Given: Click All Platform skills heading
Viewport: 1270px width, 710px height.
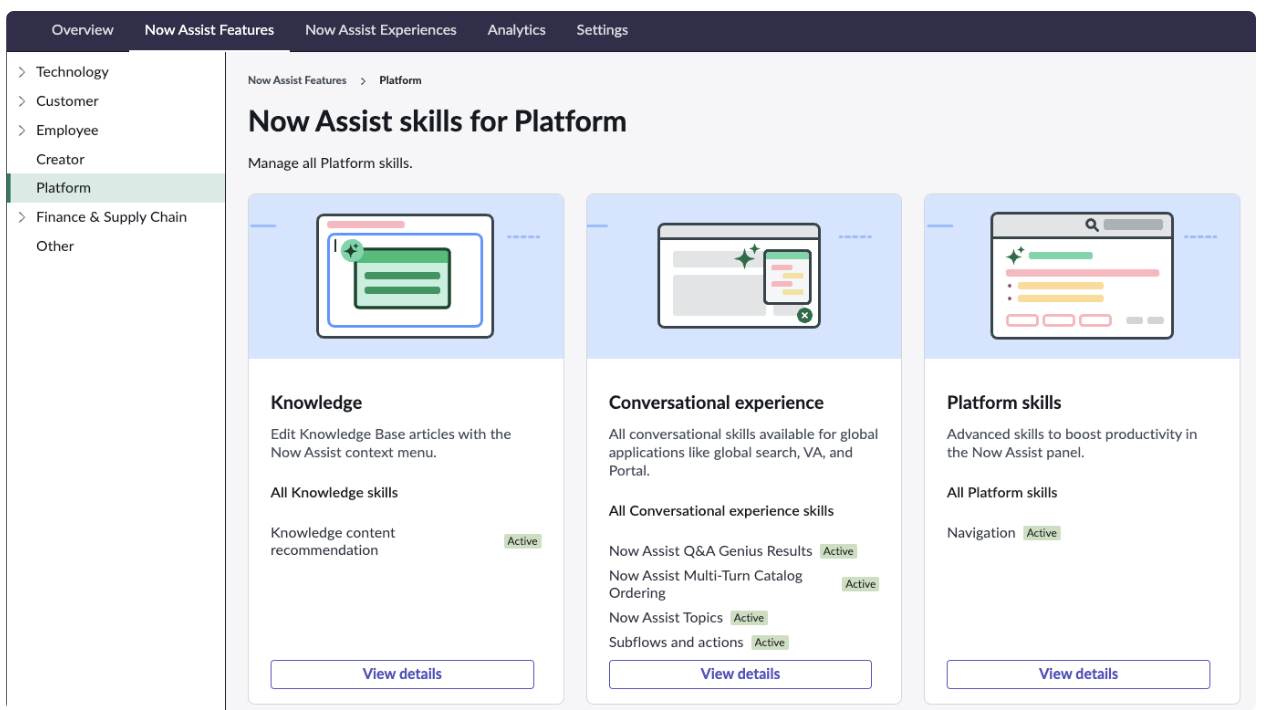Looking at the screenshot, I should point(1002,492).
